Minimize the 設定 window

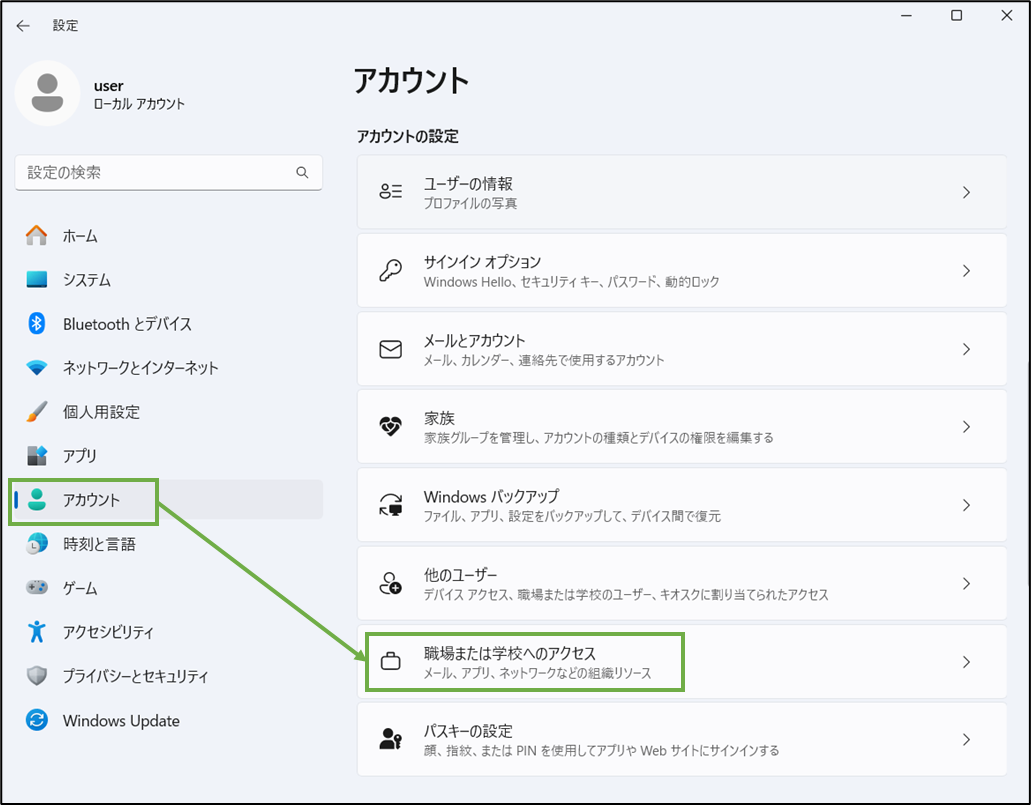[x=906, y=15]
